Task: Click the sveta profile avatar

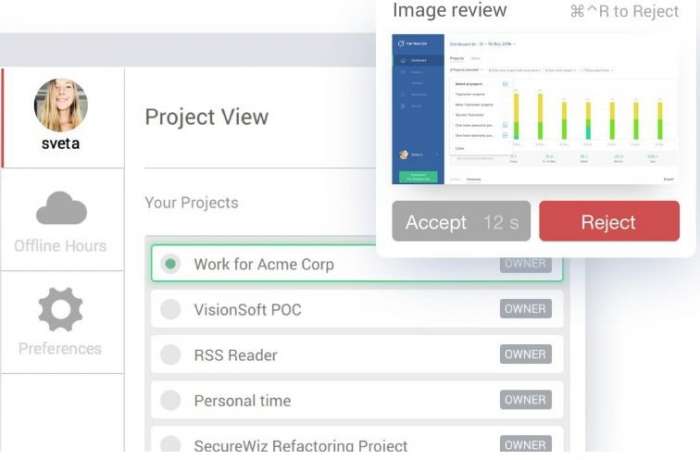Action: click(61, 105)
